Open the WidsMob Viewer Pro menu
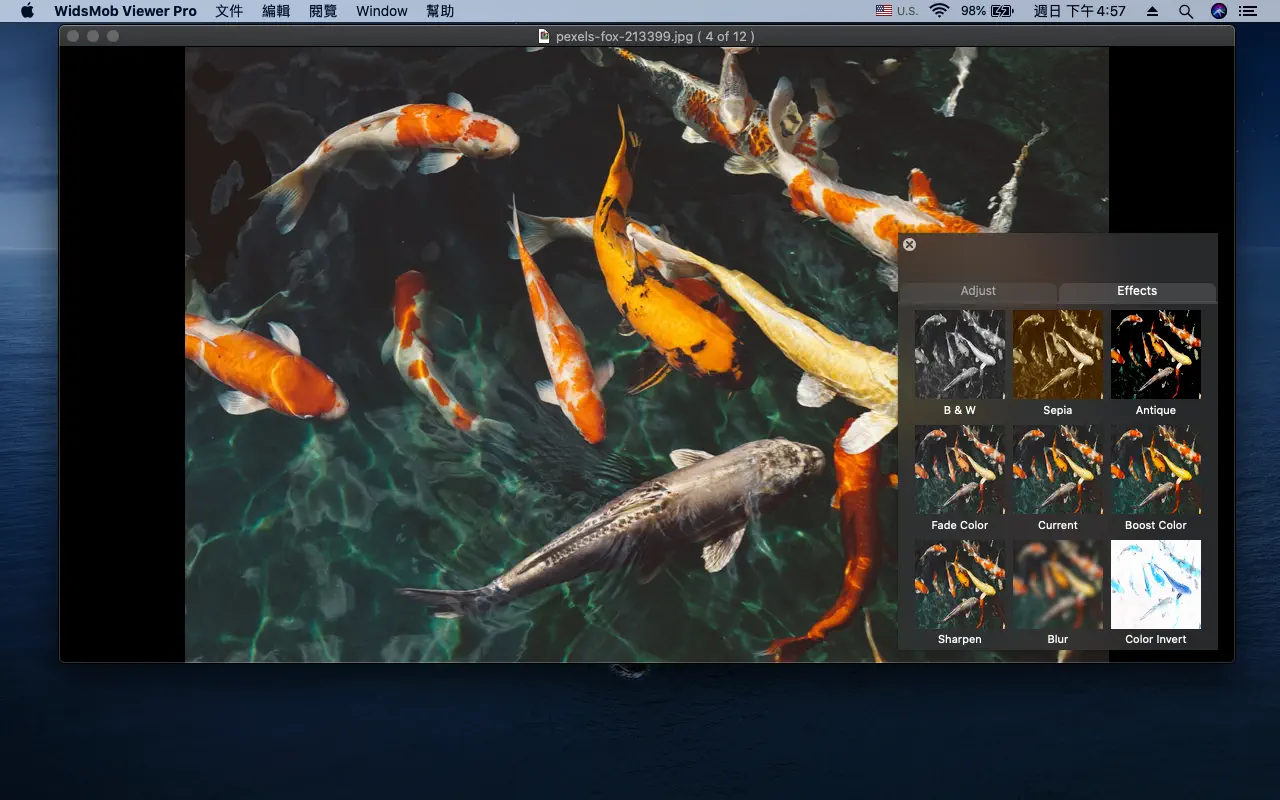 point(125,11)
